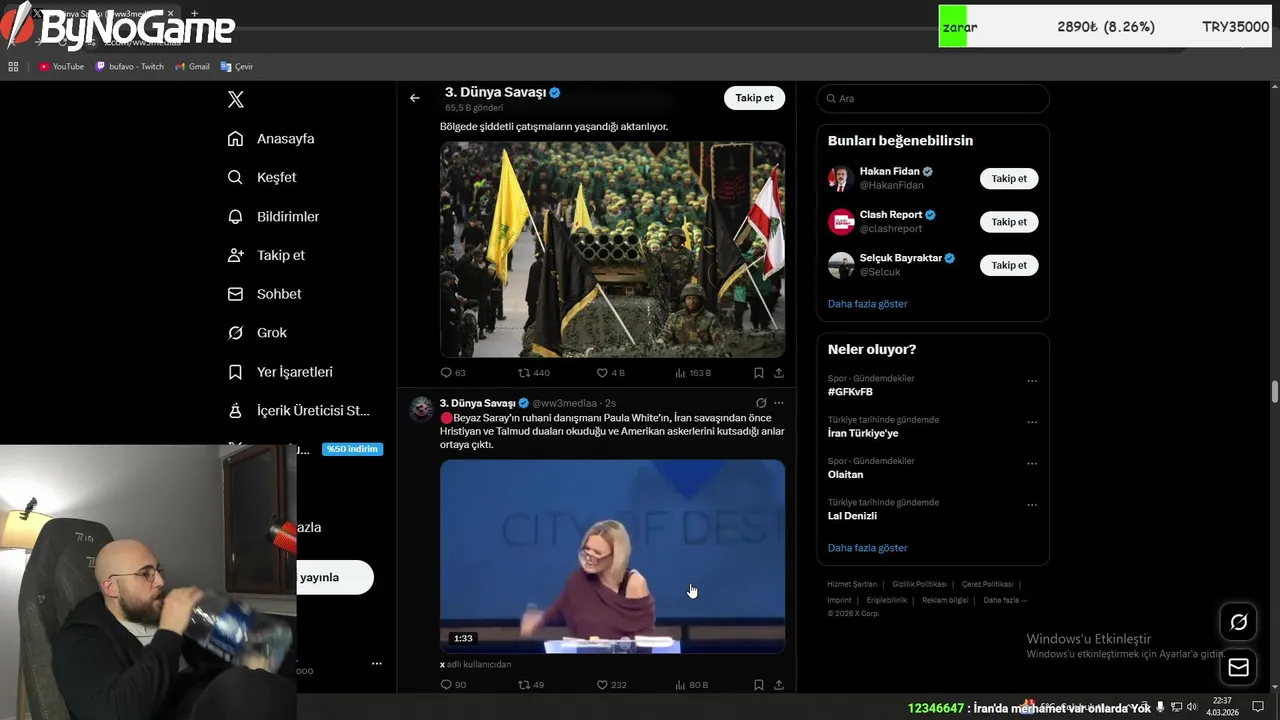
Task: Open Keşfet explore page
Action: (x=262, y=177)
